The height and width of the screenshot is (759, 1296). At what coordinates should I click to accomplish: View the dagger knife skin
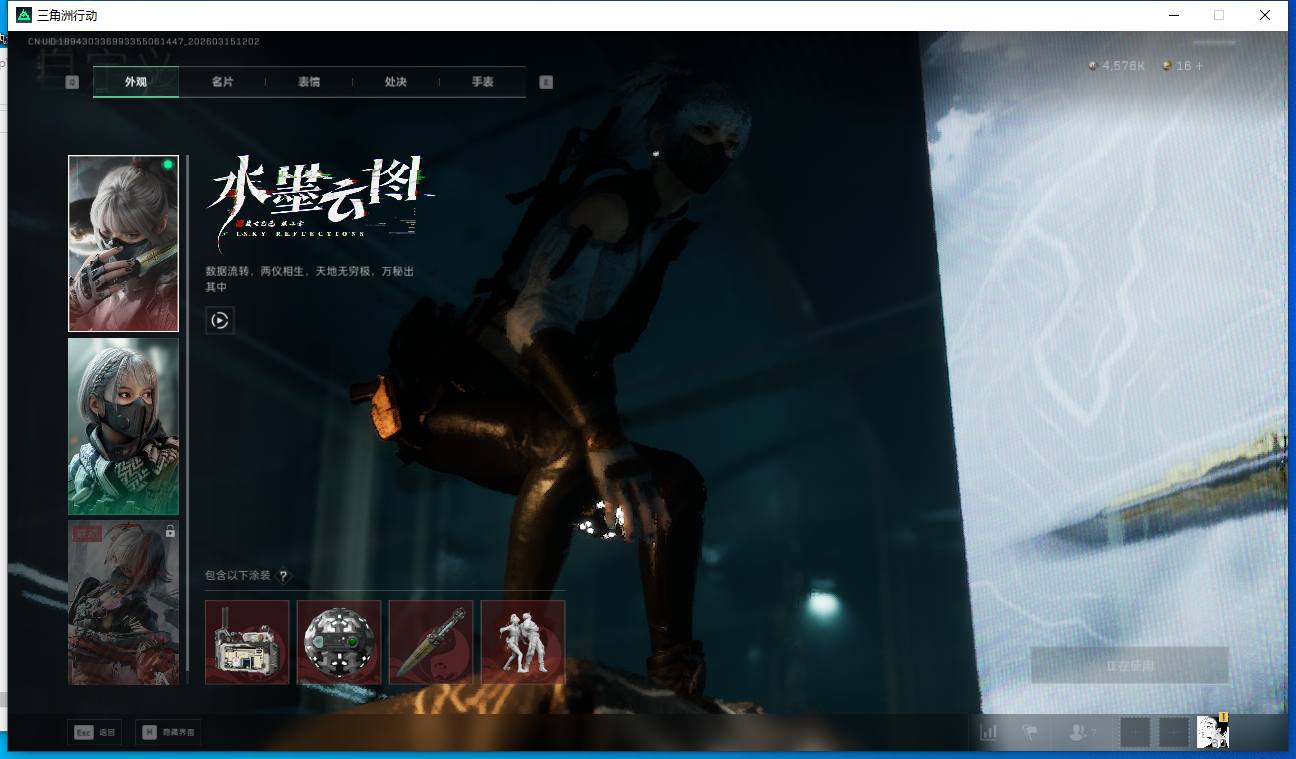[x=431, y=642]
